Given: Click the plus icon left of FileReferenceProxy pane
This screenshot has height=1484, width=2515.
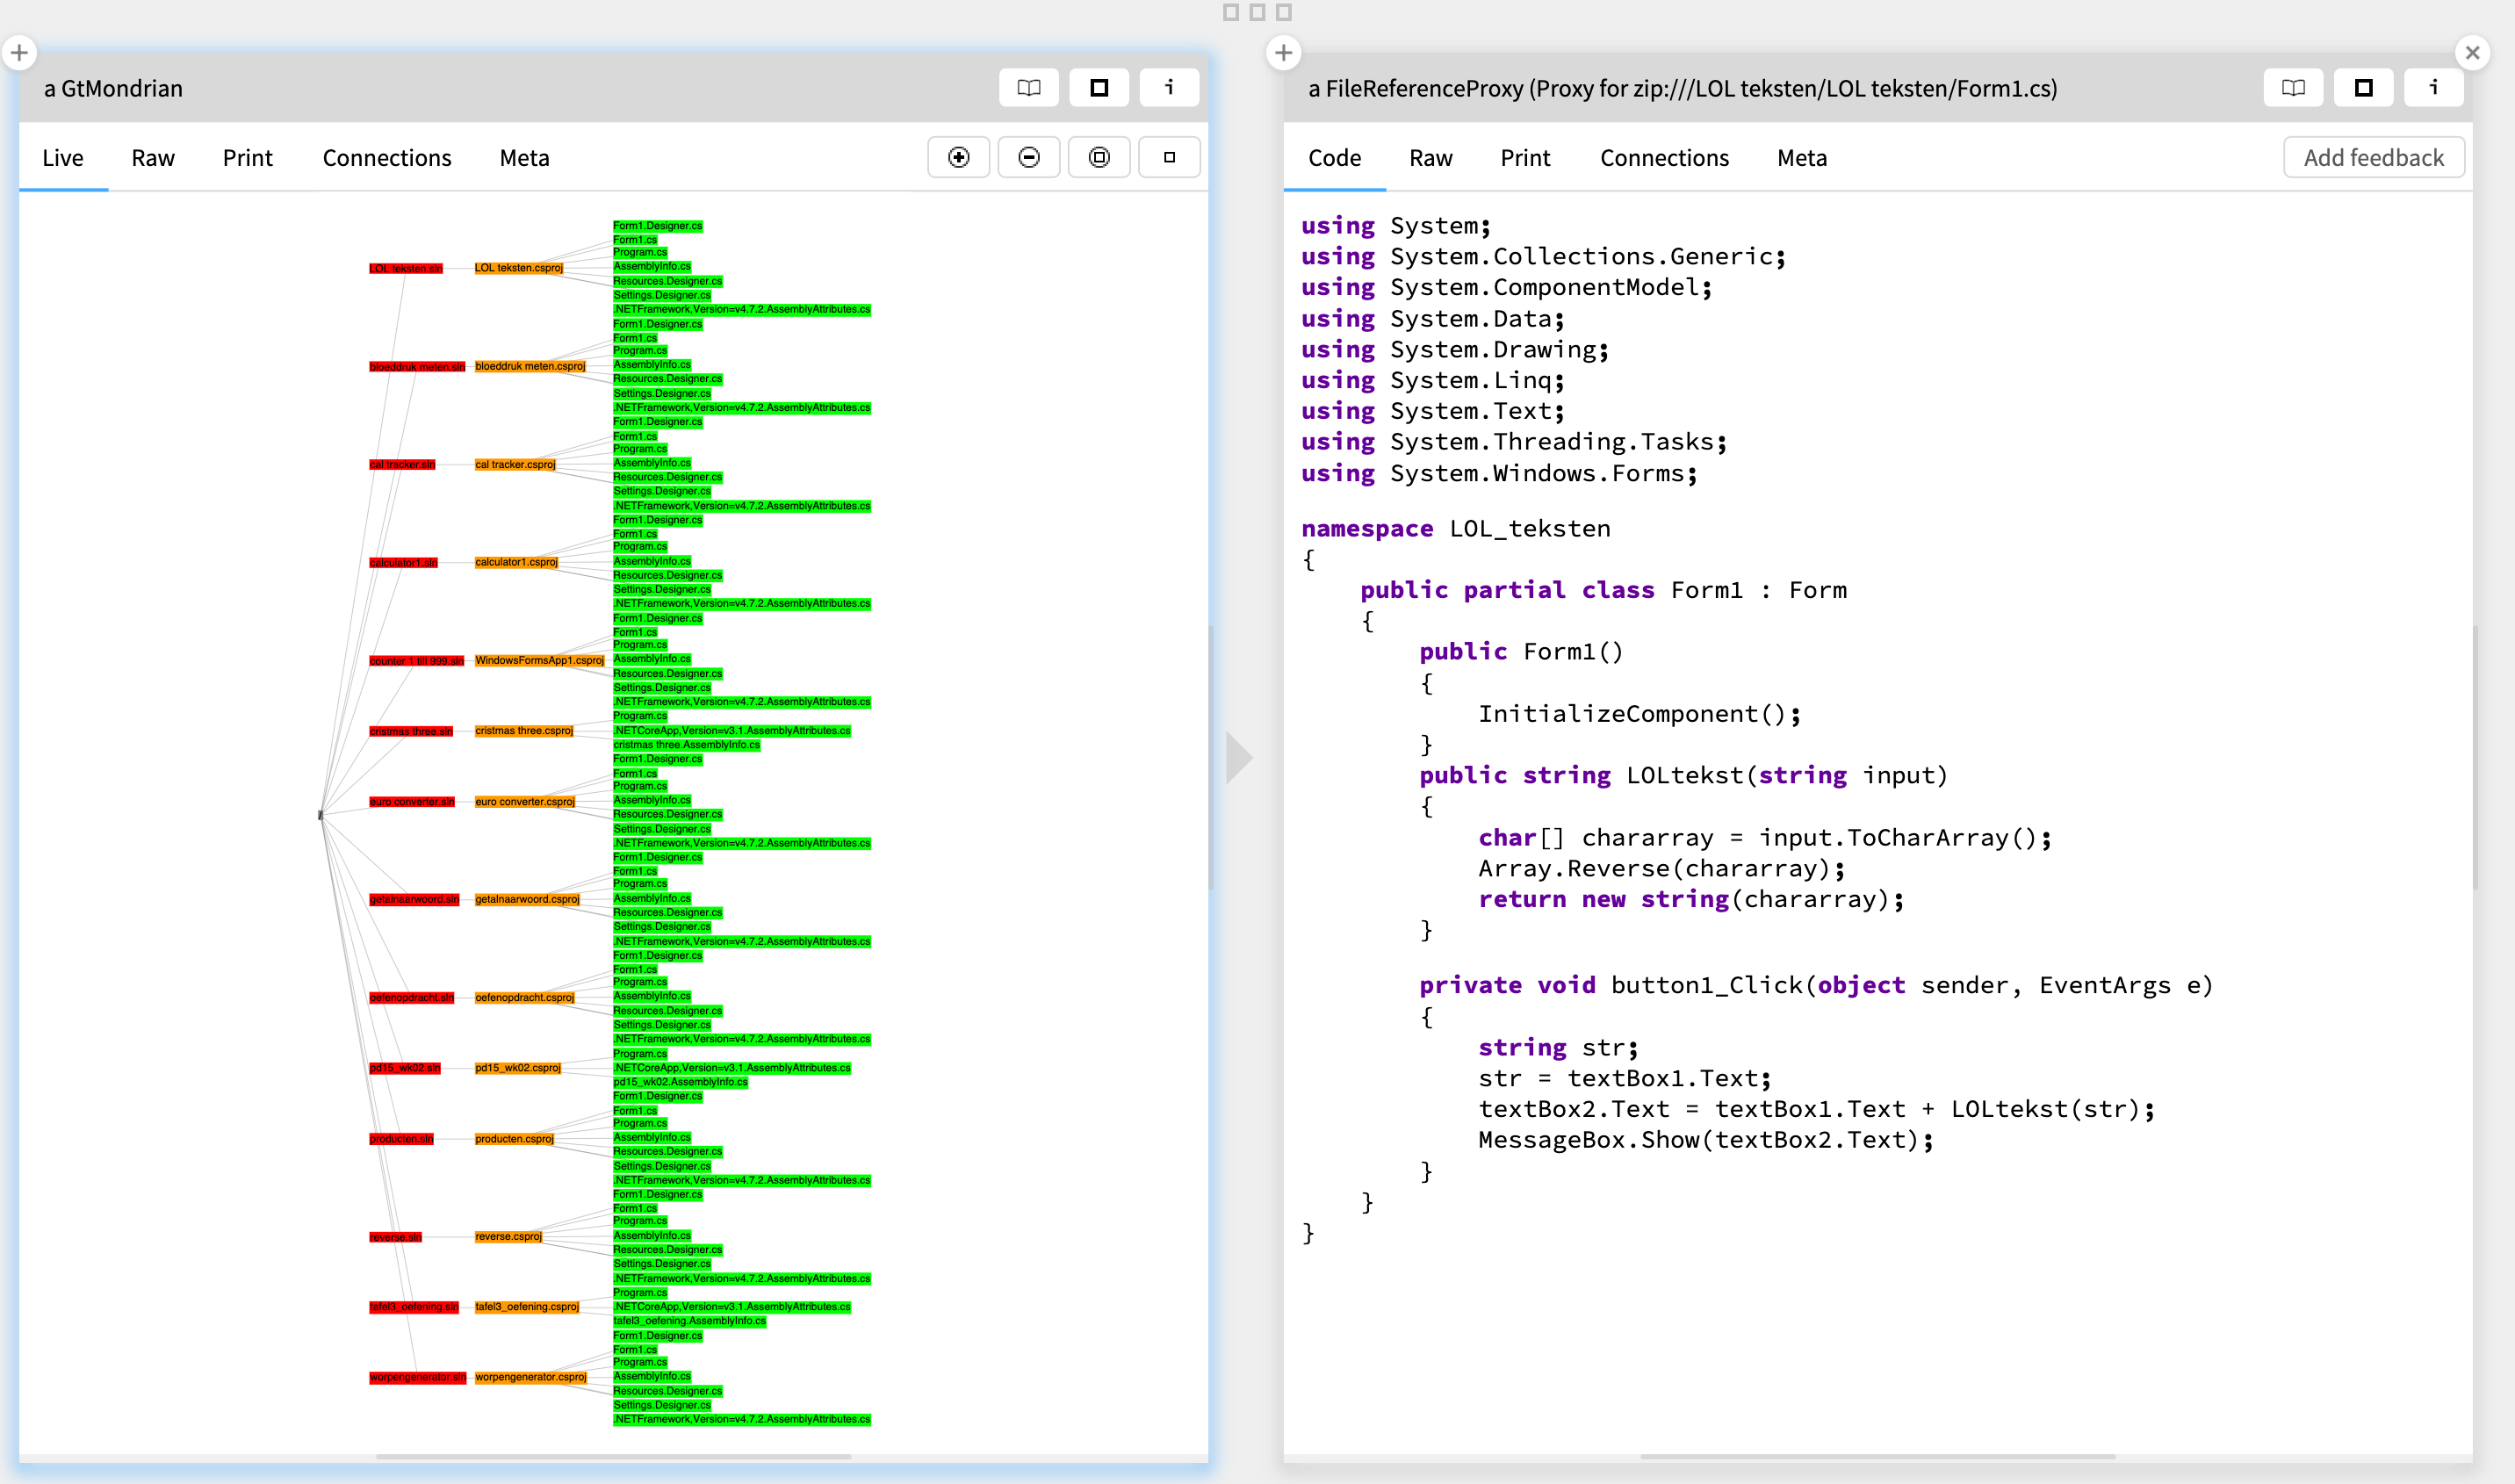Looking at the screenshot, I should click(1283, 52).
